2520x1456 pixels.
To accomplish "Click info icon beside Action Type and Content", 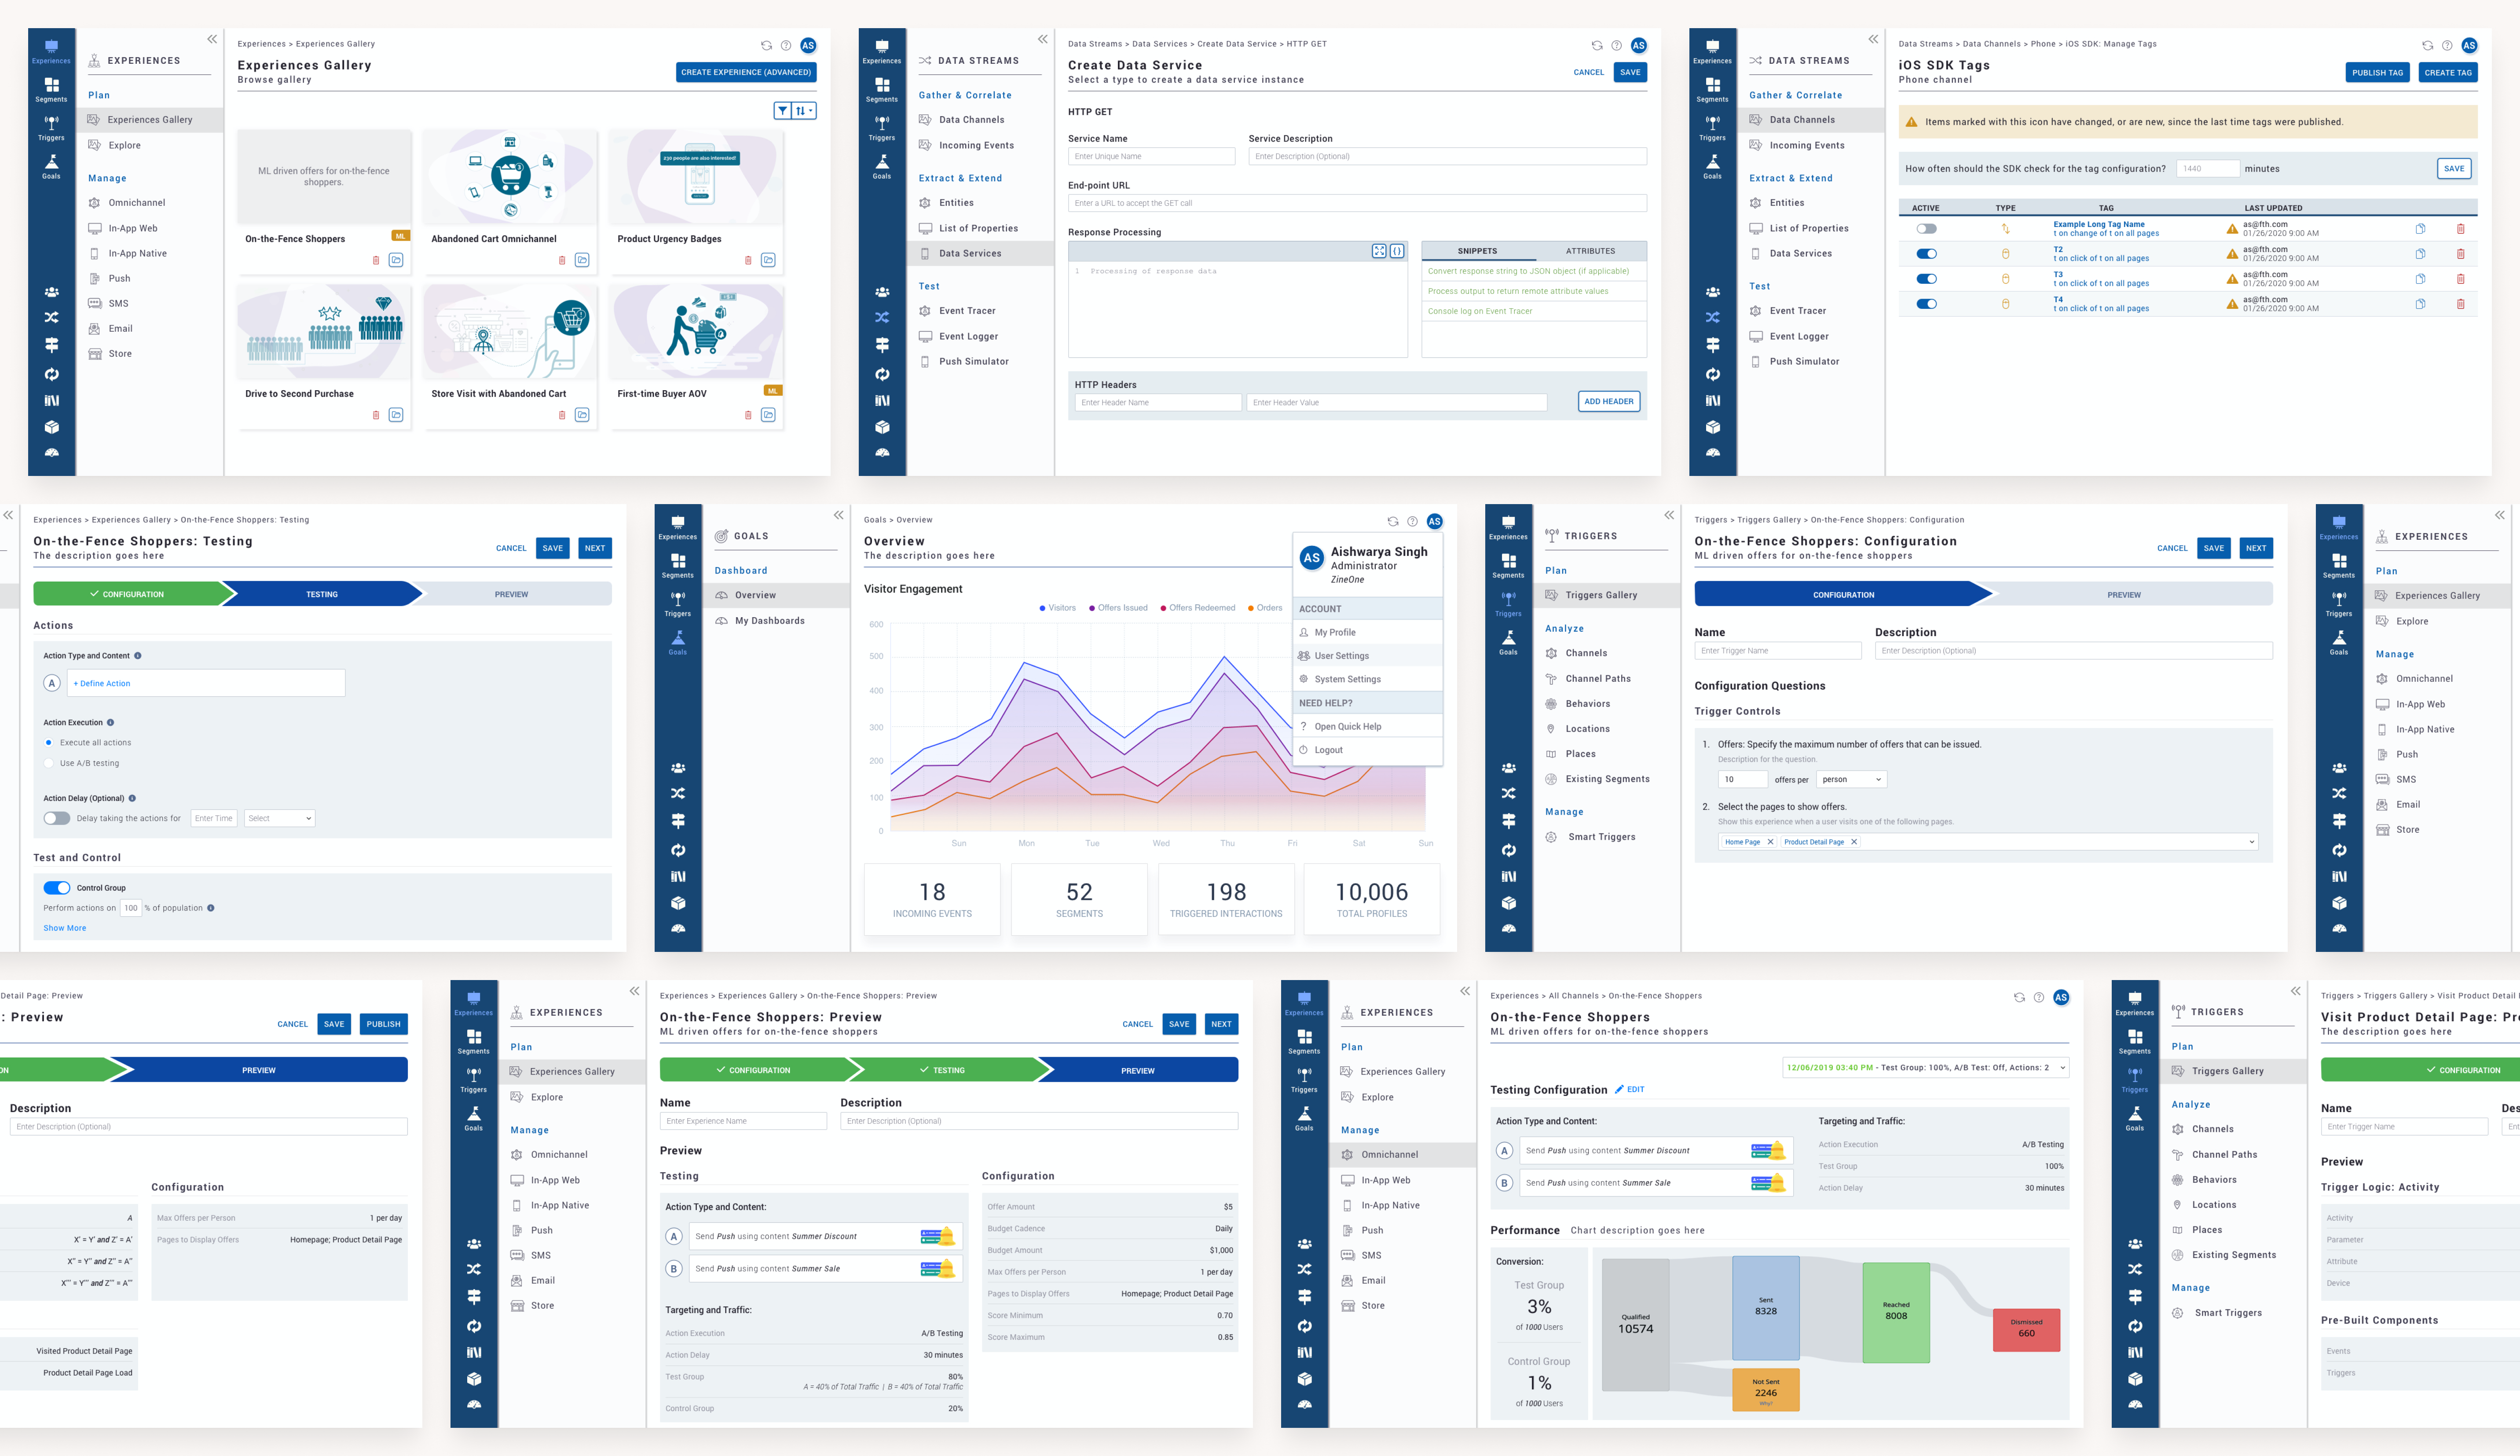I will (138, 656).
